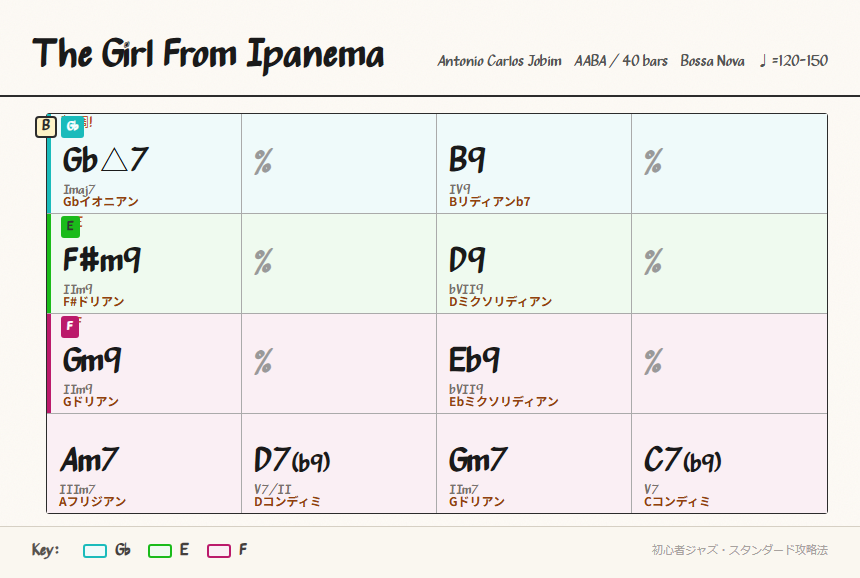Click the teal Gb legend swatch
Viewport: 860px width, 578px height.
(x=95, y=551)
